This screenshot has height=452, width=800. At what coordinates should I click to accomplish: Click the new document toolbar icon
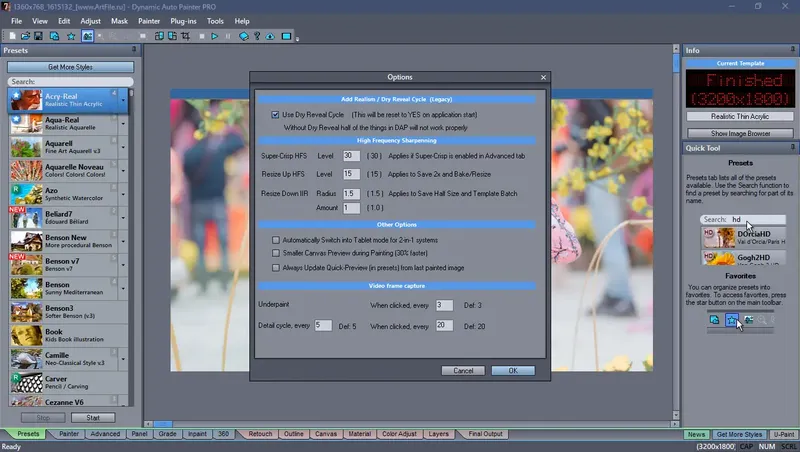pyautogui.click(x=12, y=36)
